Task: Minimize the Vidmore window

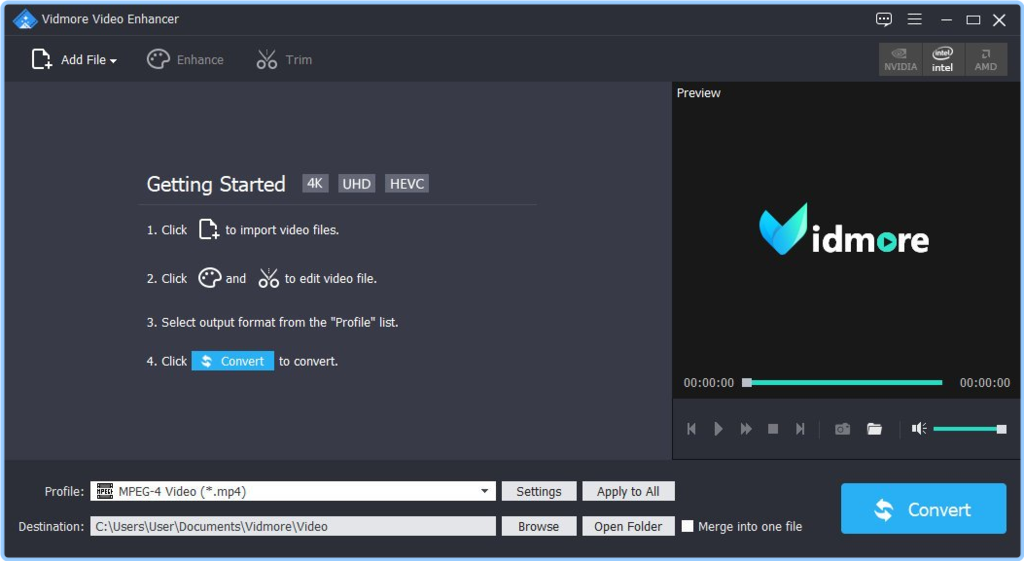Action: tap(946, 20)
